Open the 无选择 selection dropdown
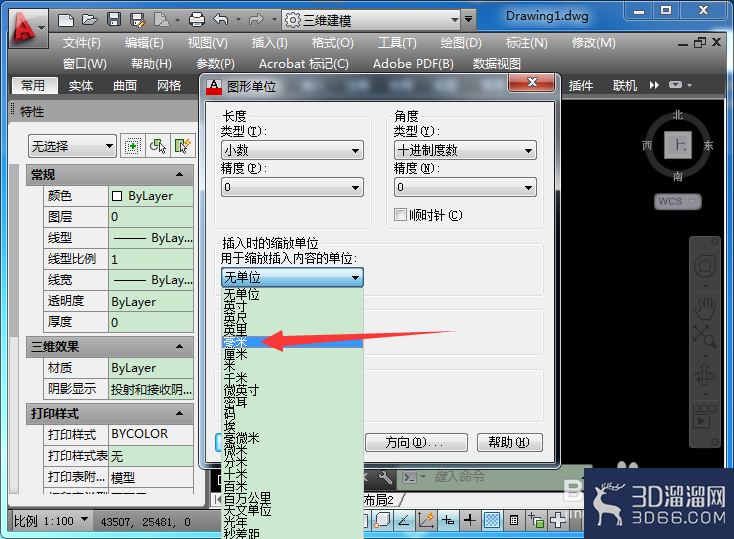Viewport: 734px width, 539px height. 72,147
